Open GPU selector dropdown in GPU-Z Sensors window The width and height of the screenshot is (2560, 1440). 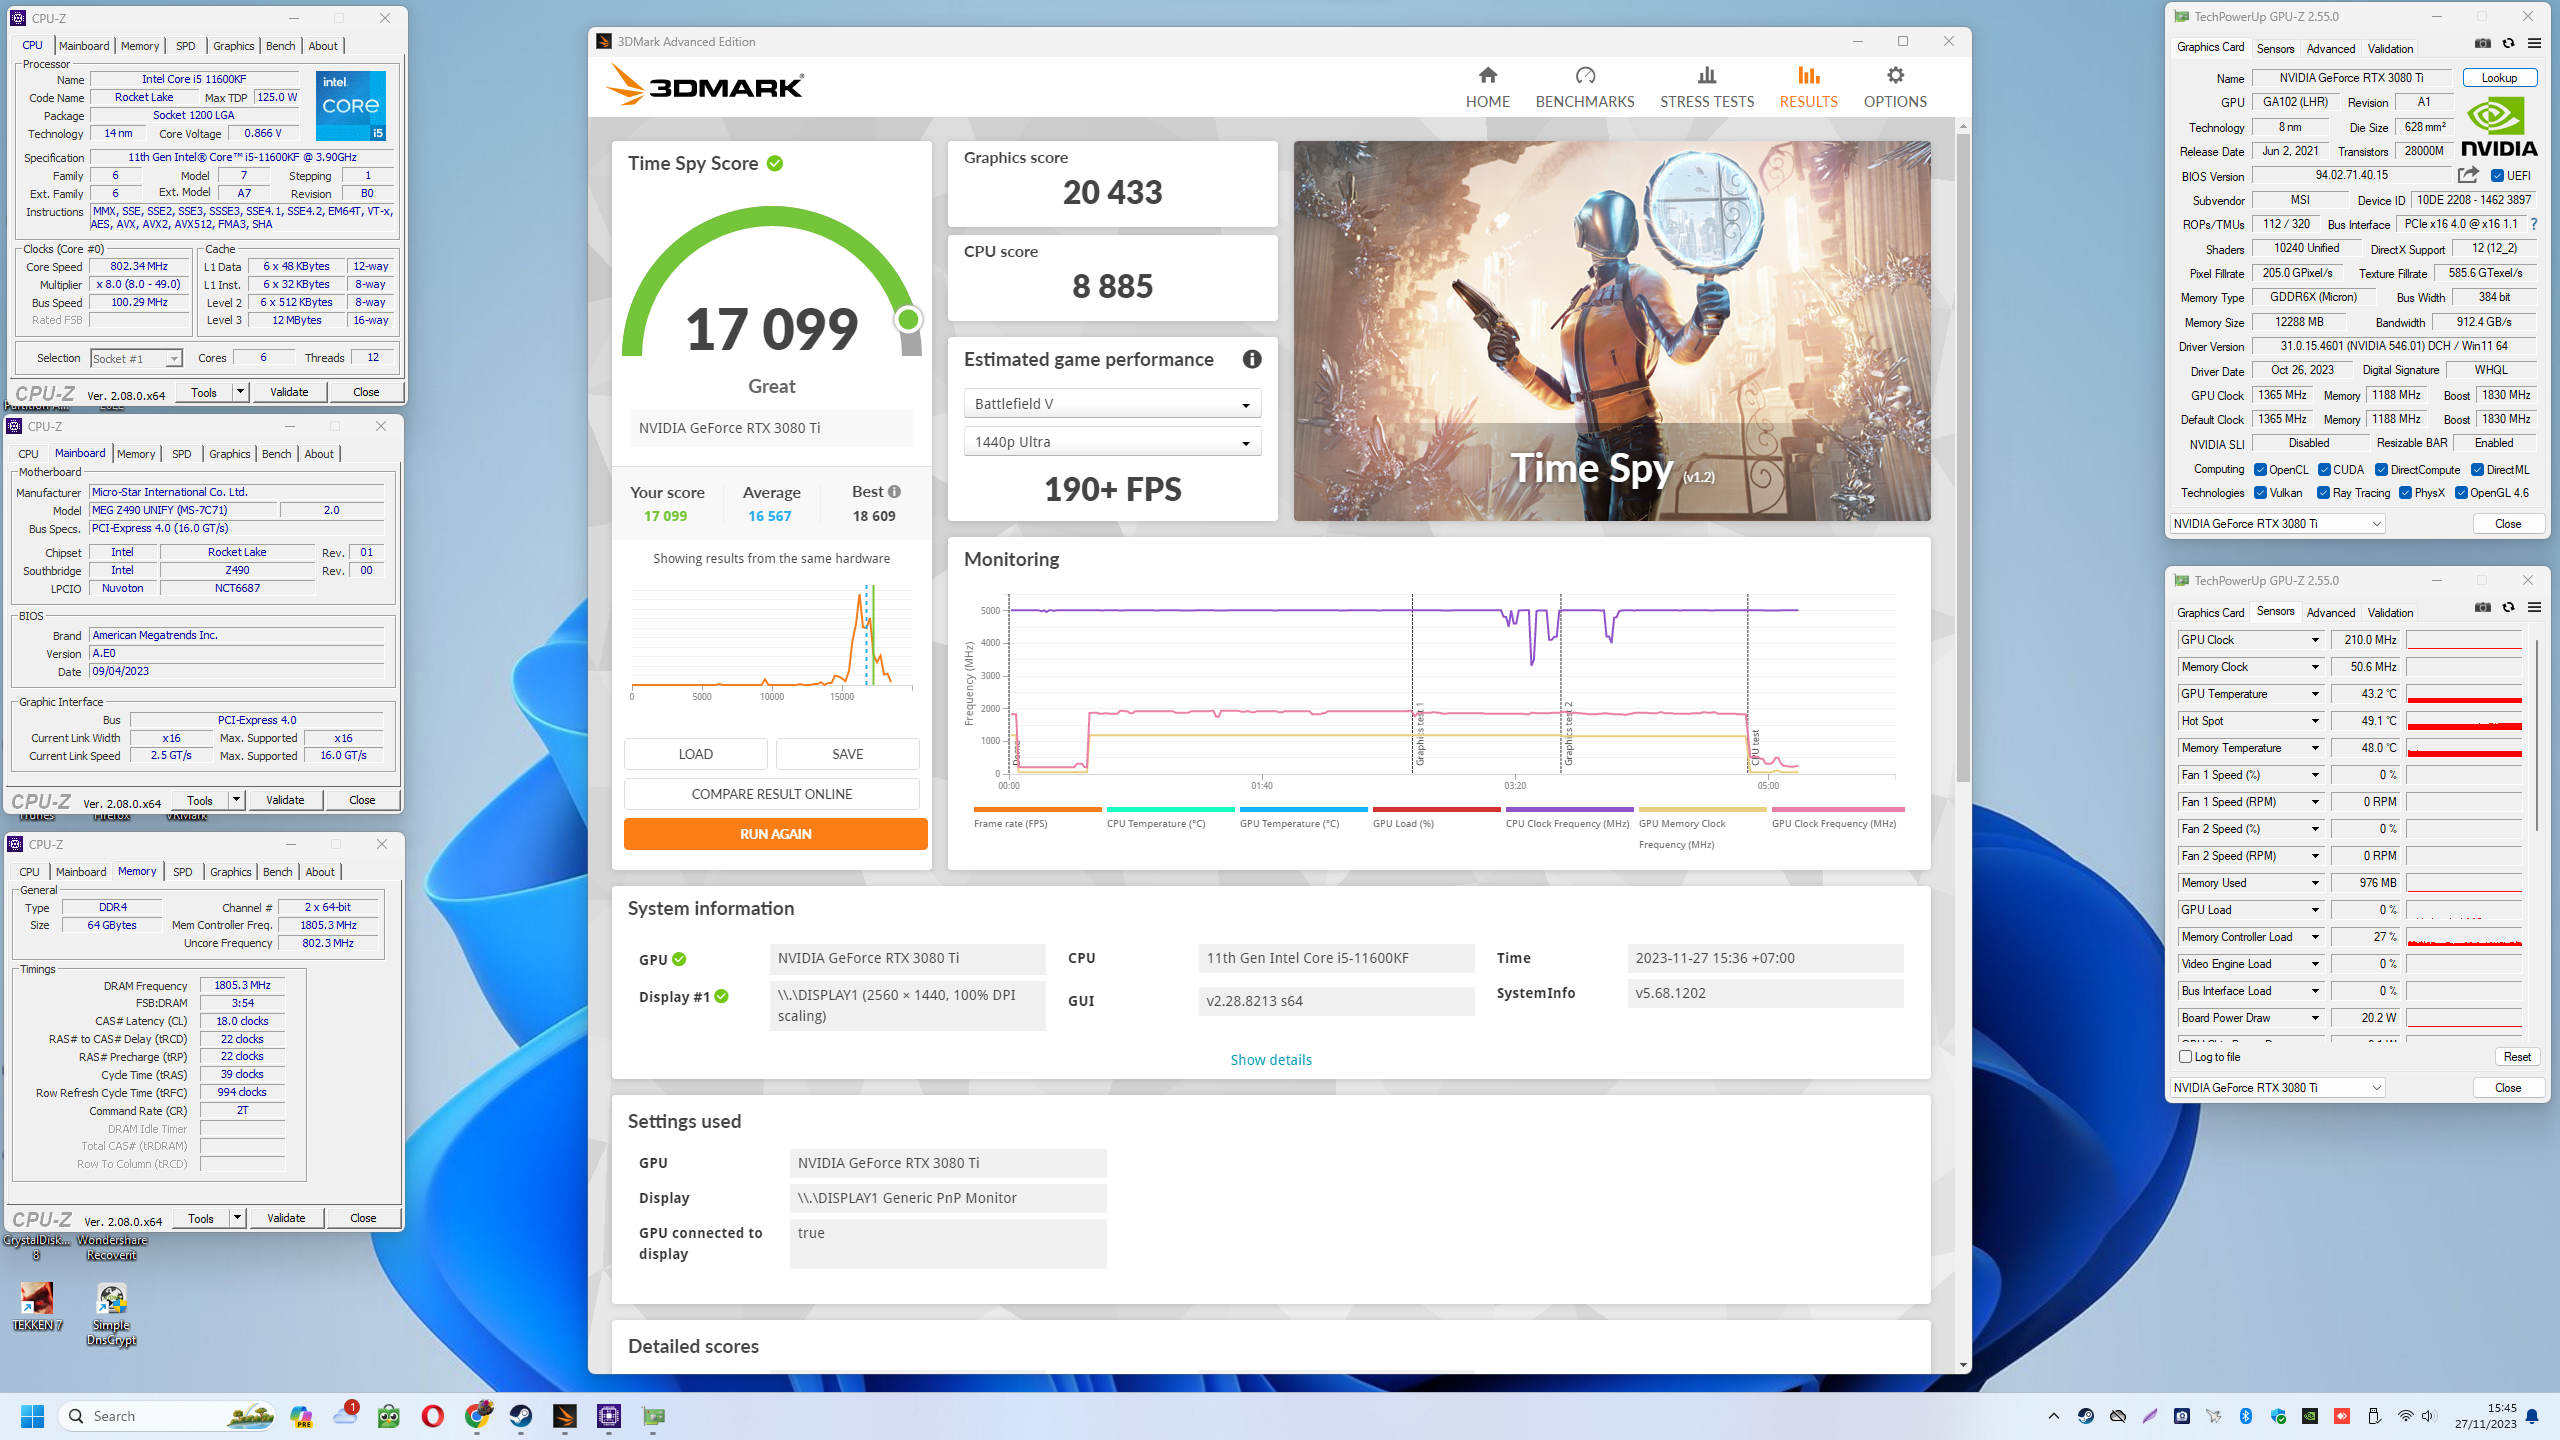[x=2277, y=1088]
